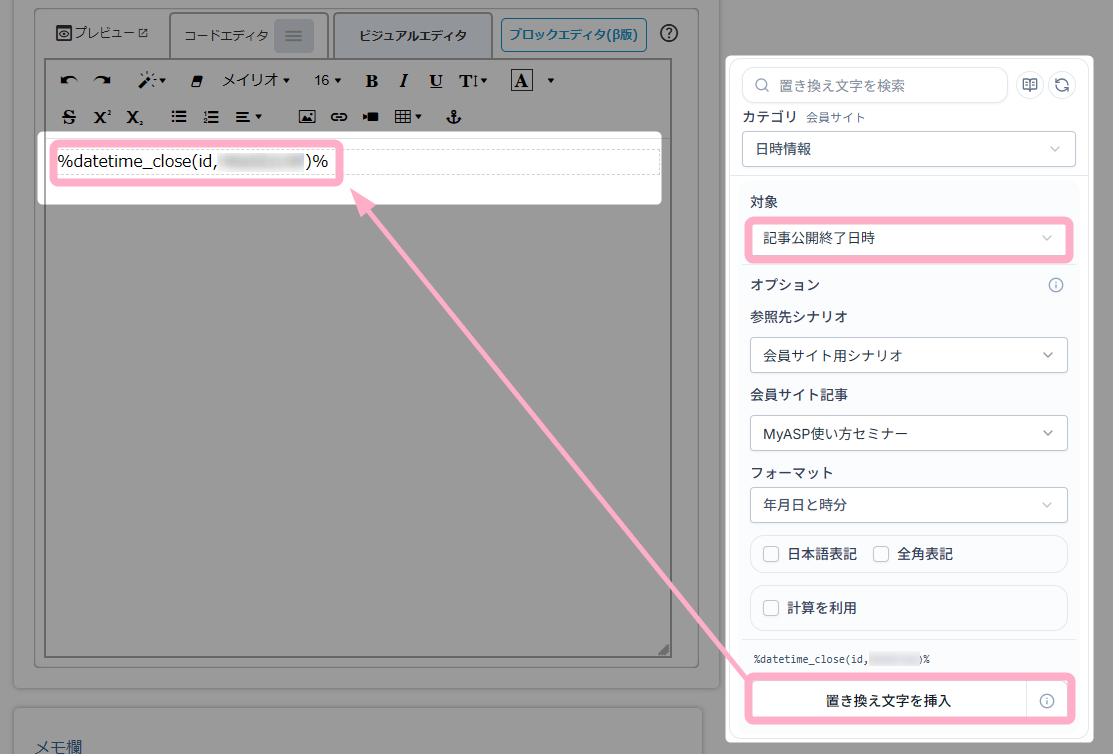Open the code editor hamburger menu
Image resolution: width=1113 pixels, height=754 pixels.
(x=294, y=35)
